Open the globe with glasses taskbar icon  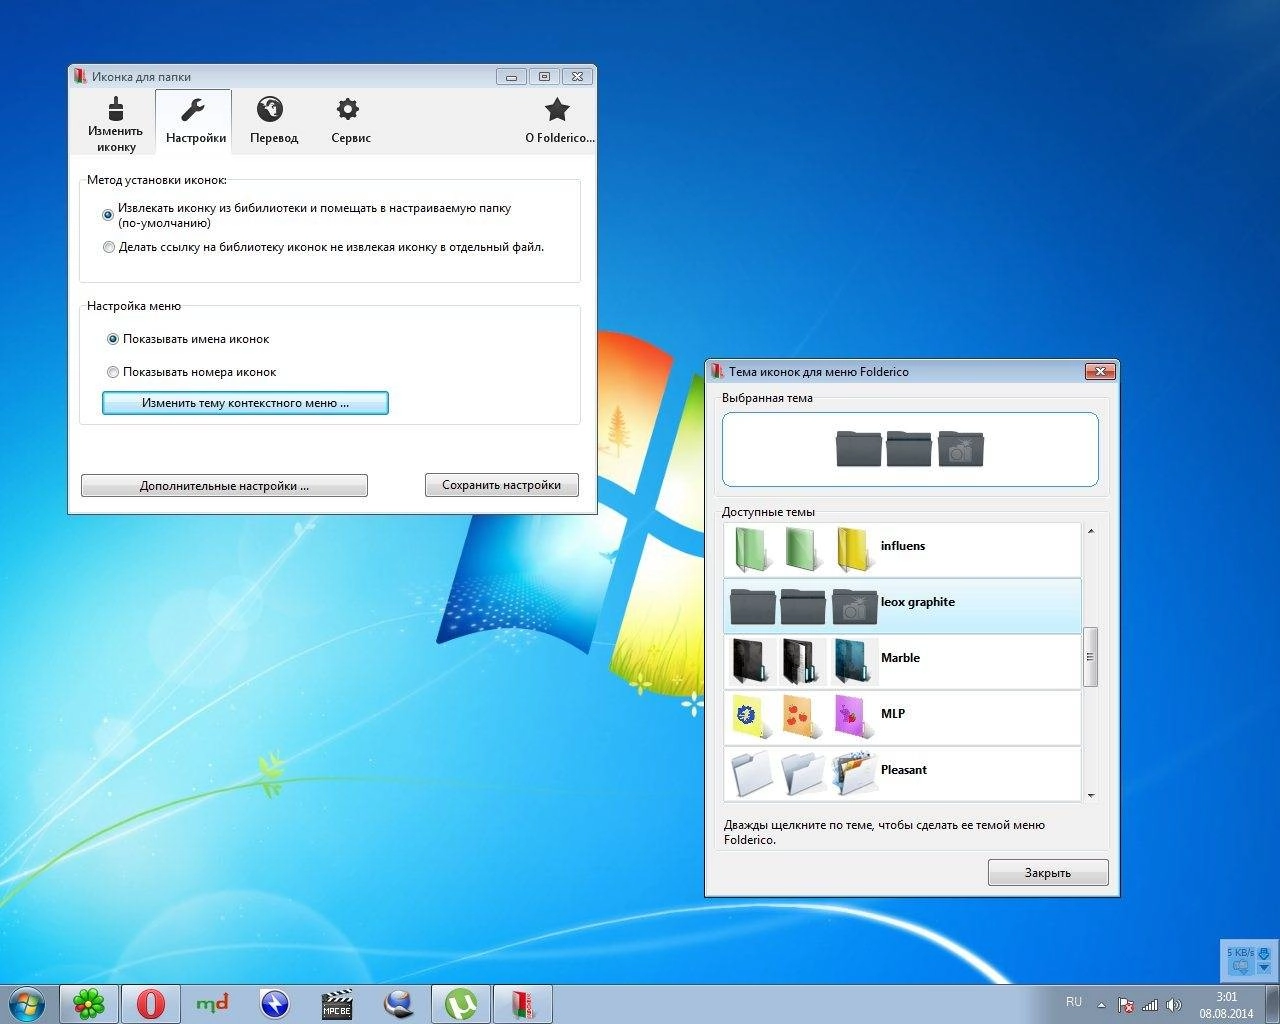point(399,1003)
